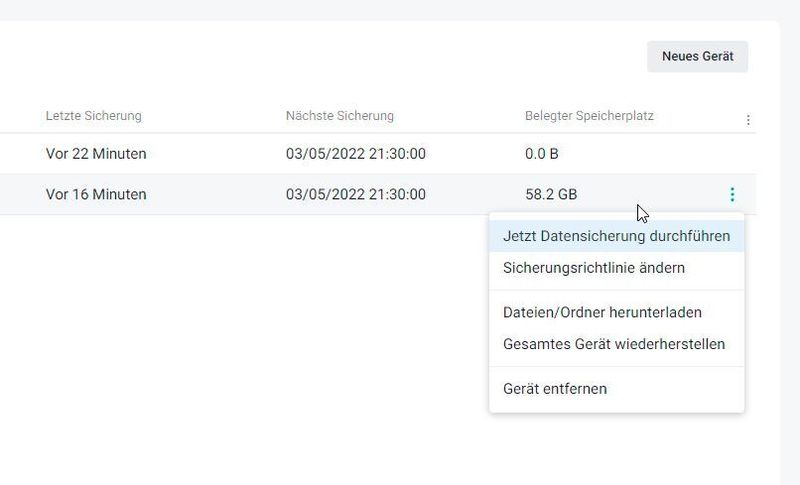
Task: Click next backup date in the 58.2 GB row
Action: (356, 194)
